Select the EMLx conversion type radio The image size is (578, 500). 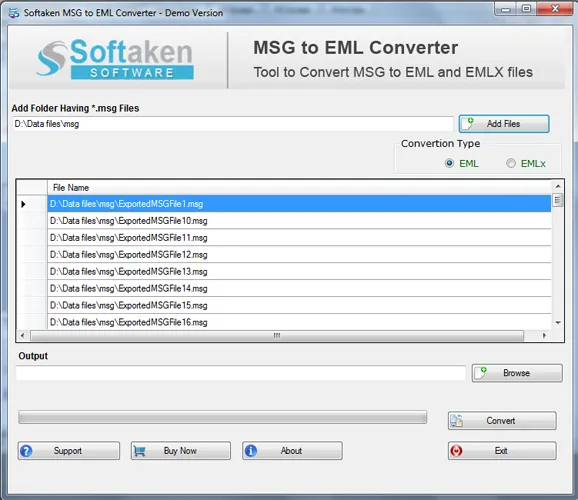coord(511,163)
